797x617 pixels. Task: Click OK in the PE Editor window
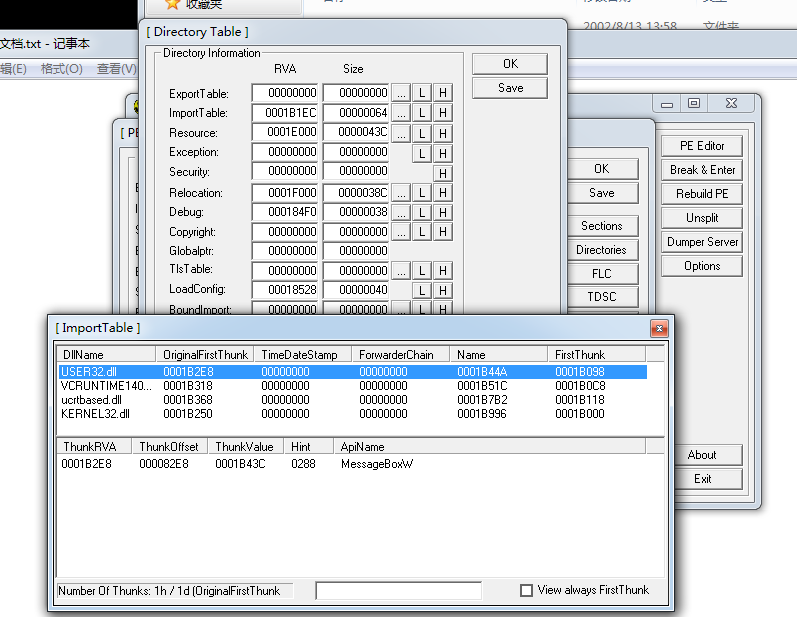click(601, 169)
